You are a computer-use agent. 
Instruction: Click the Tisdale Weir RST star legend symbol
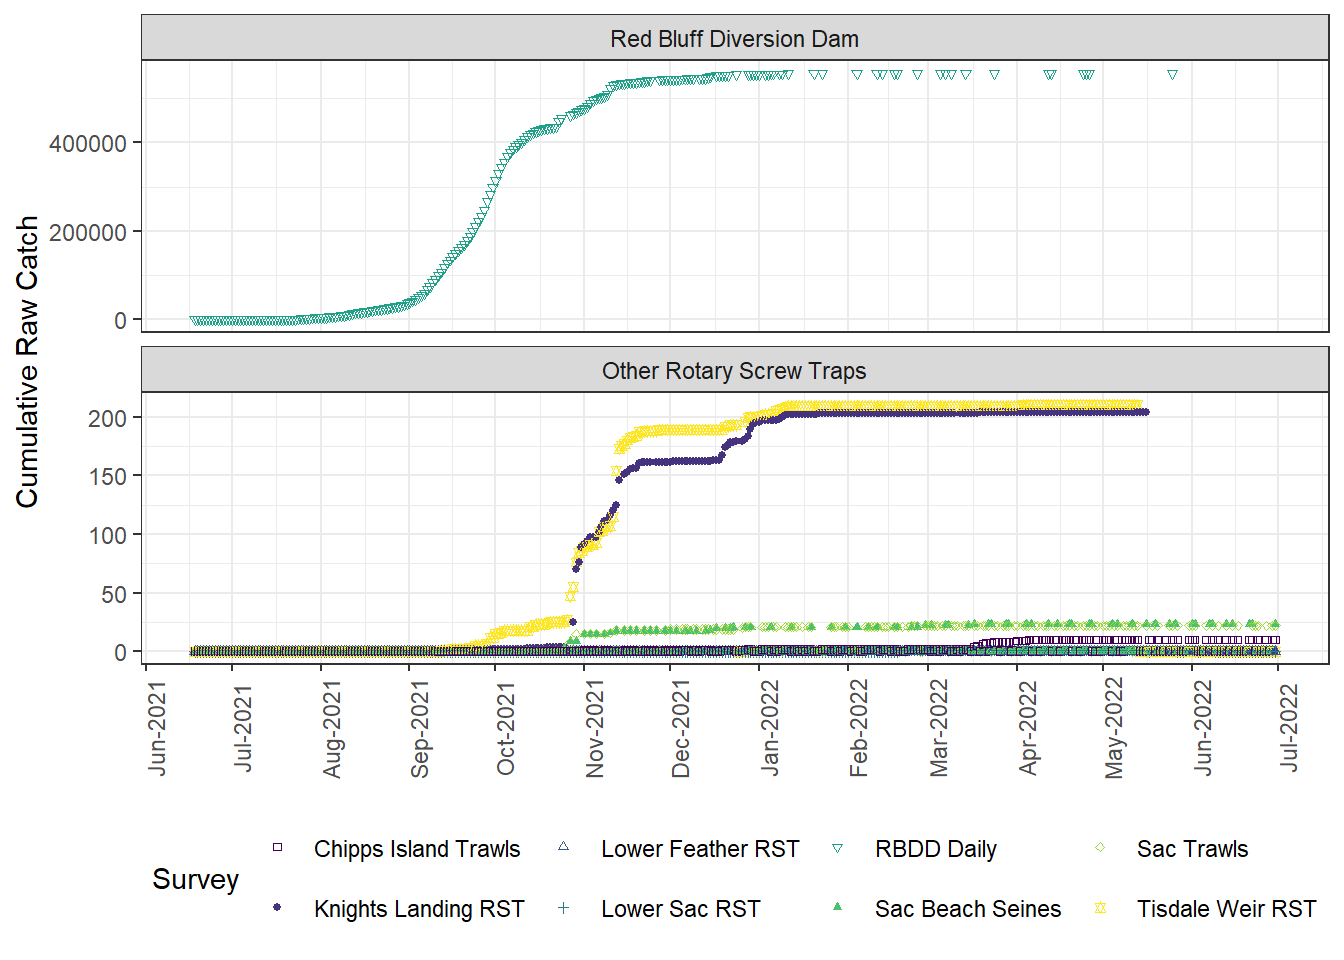(1100, 908)
